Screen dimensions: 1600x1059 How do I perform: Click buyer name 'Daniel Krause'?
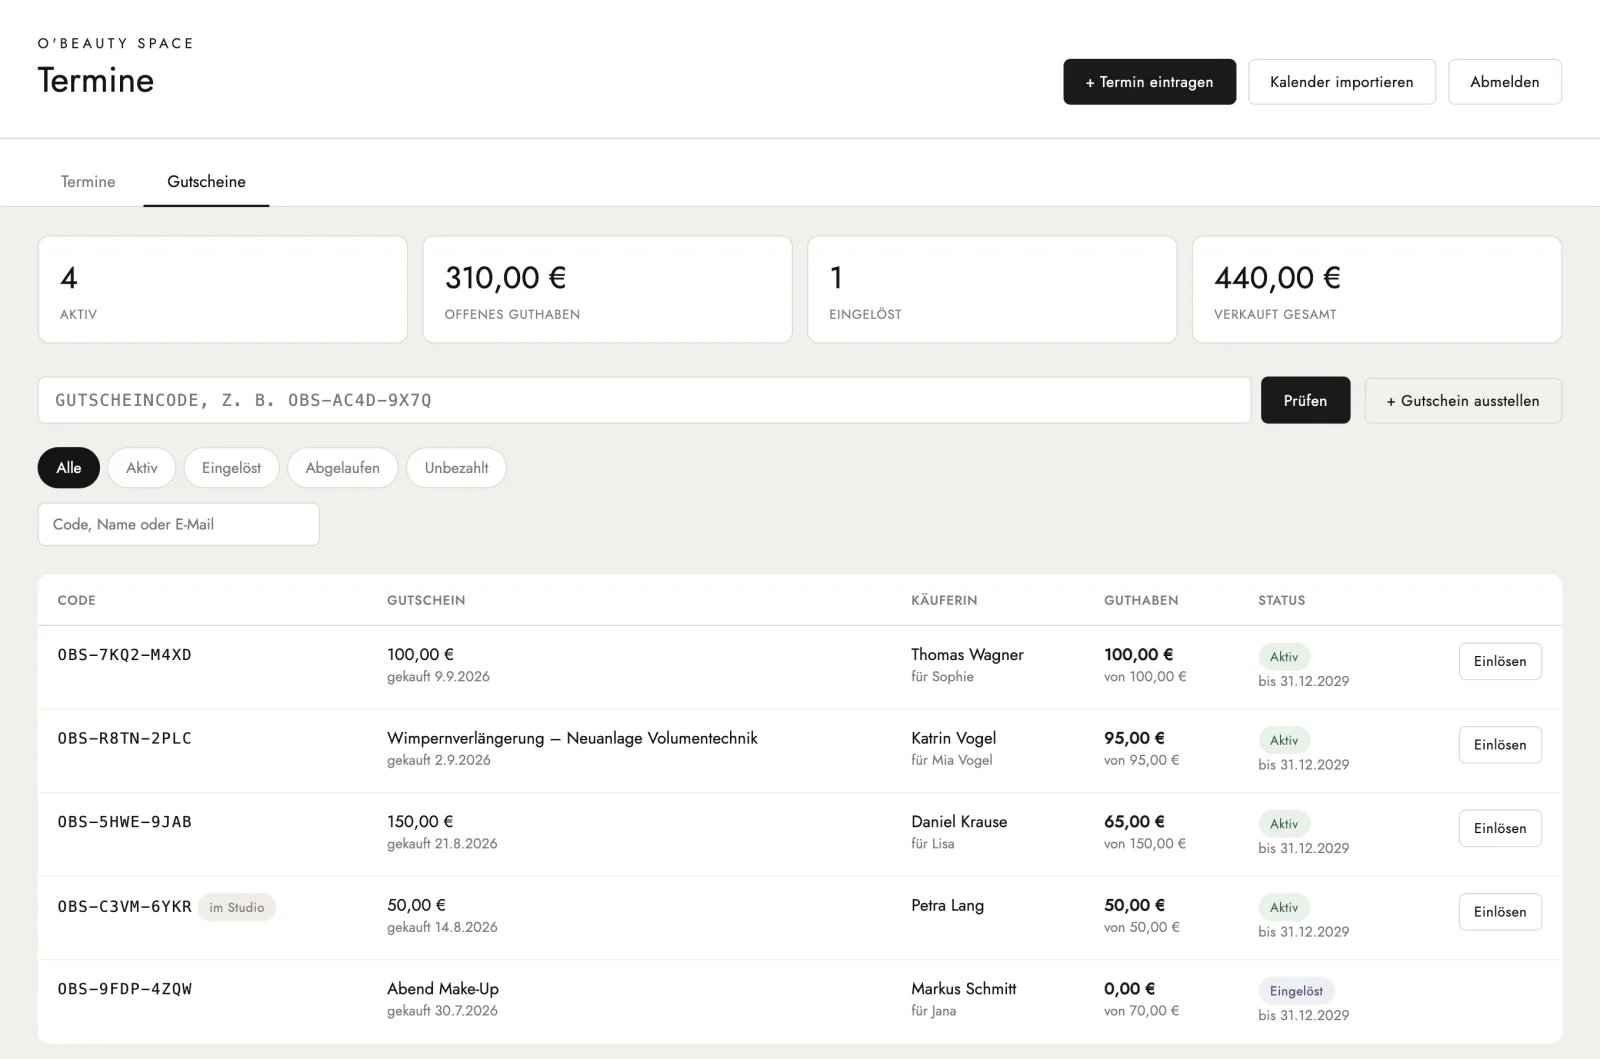pyautogui.click(x=959, y=822)
